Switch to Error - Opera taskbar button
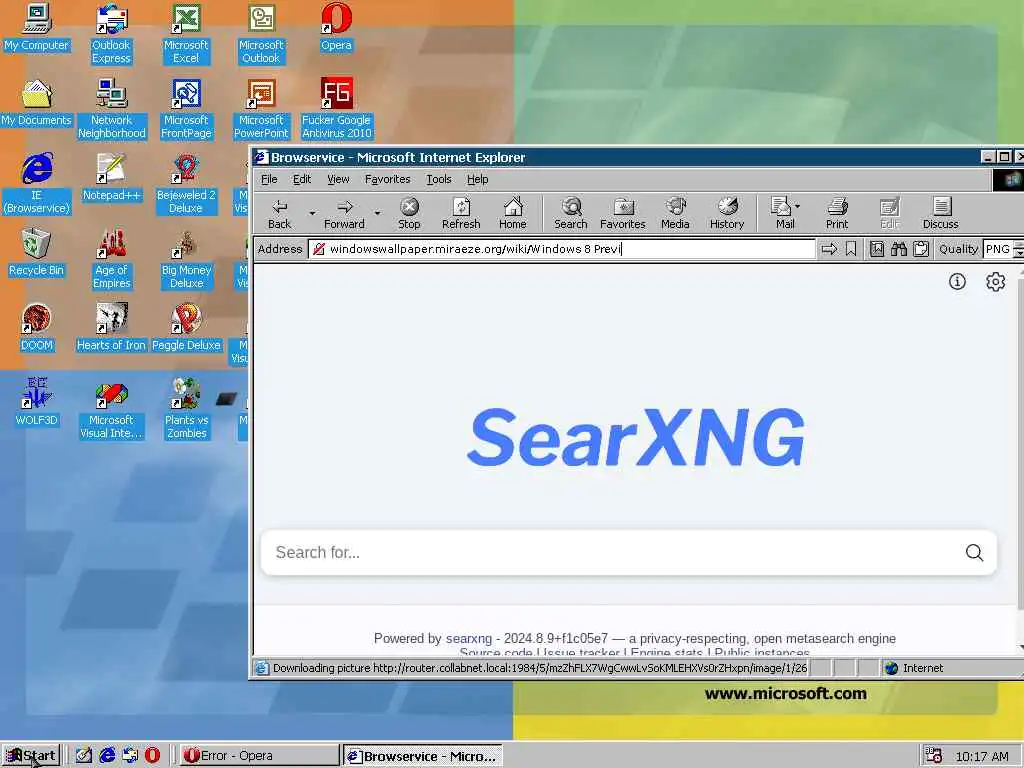The image size is (1024, 768). pos(259,756)
